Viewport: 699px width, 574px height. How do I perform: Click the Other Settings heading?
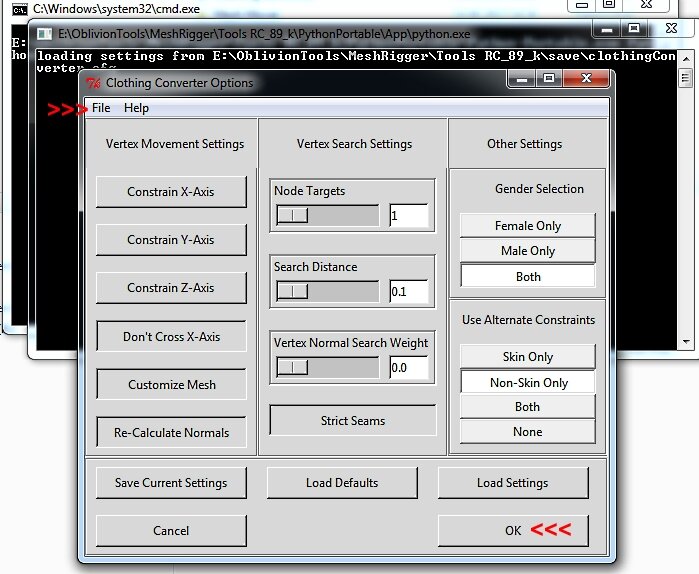[x=524, y=144]
